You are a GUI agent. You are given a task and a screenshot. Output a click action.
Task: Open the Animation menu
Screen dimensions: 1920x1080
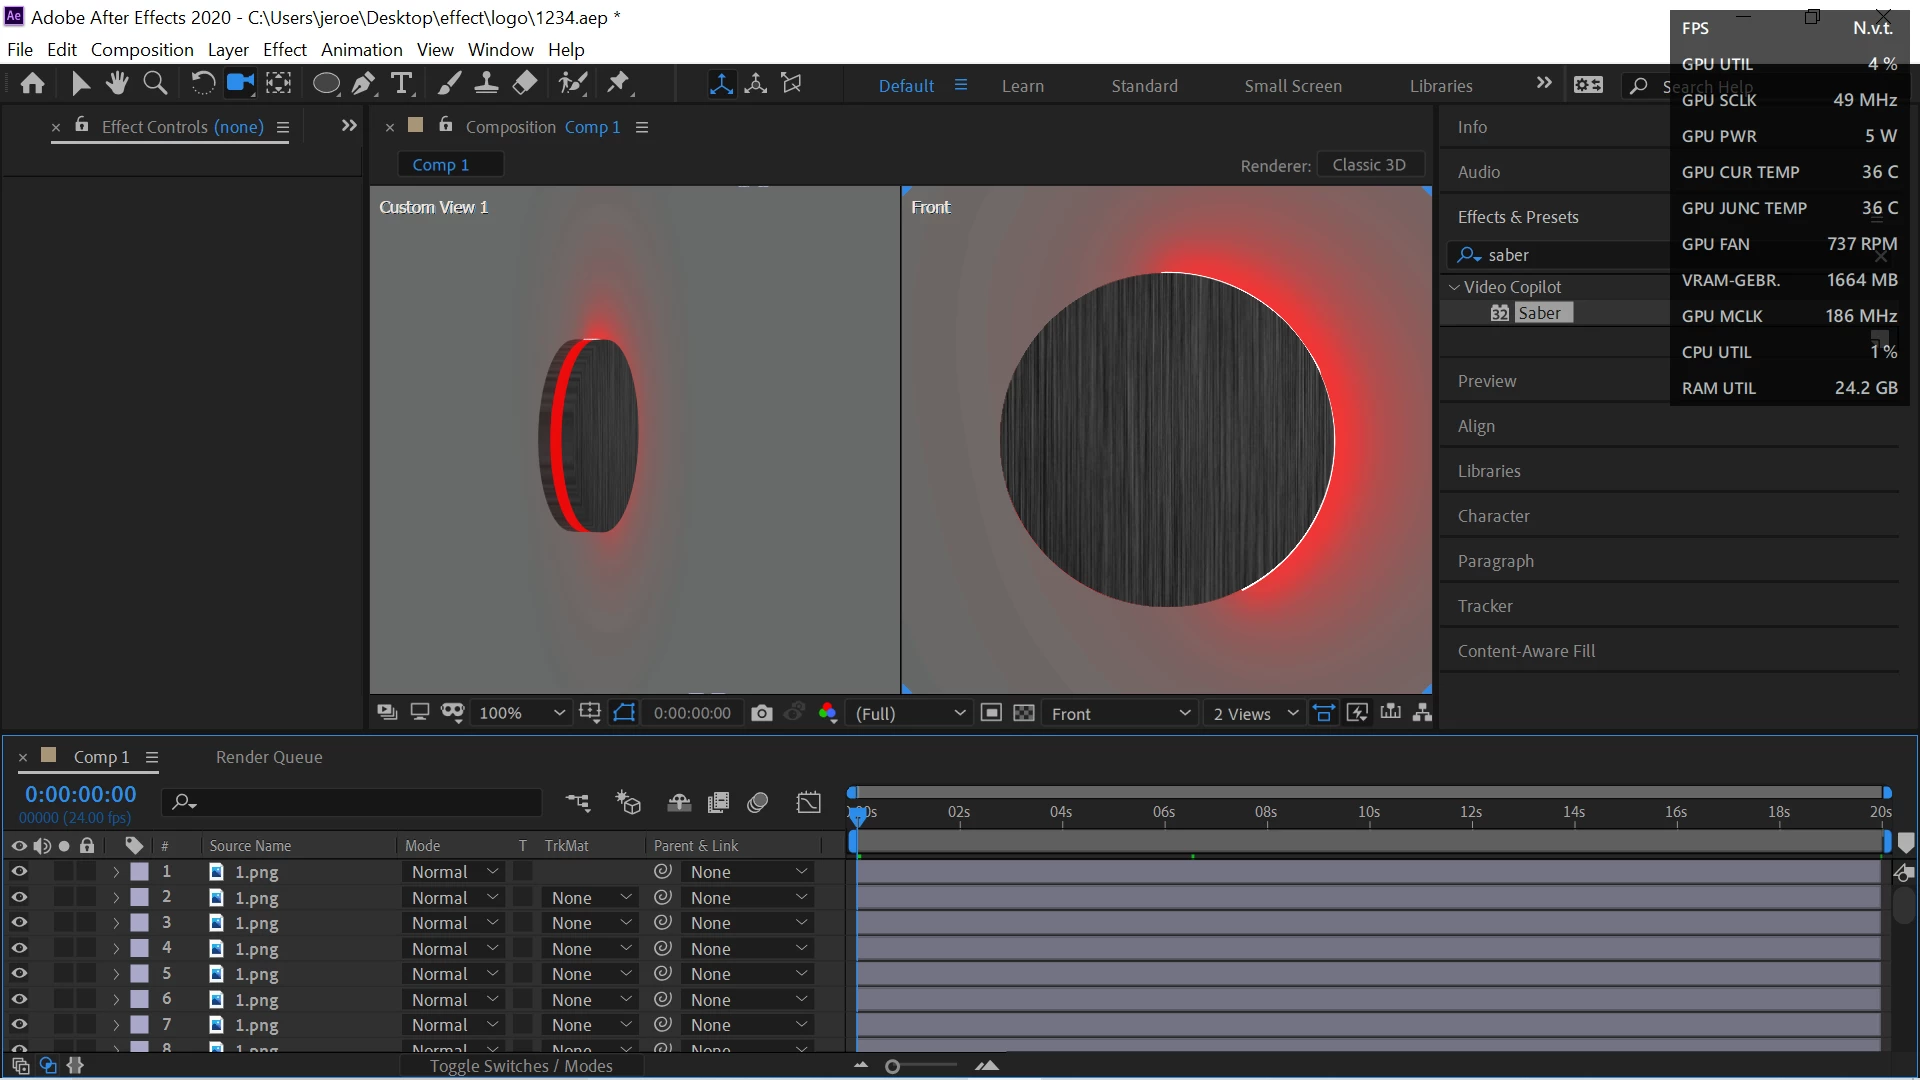(361, 49)
